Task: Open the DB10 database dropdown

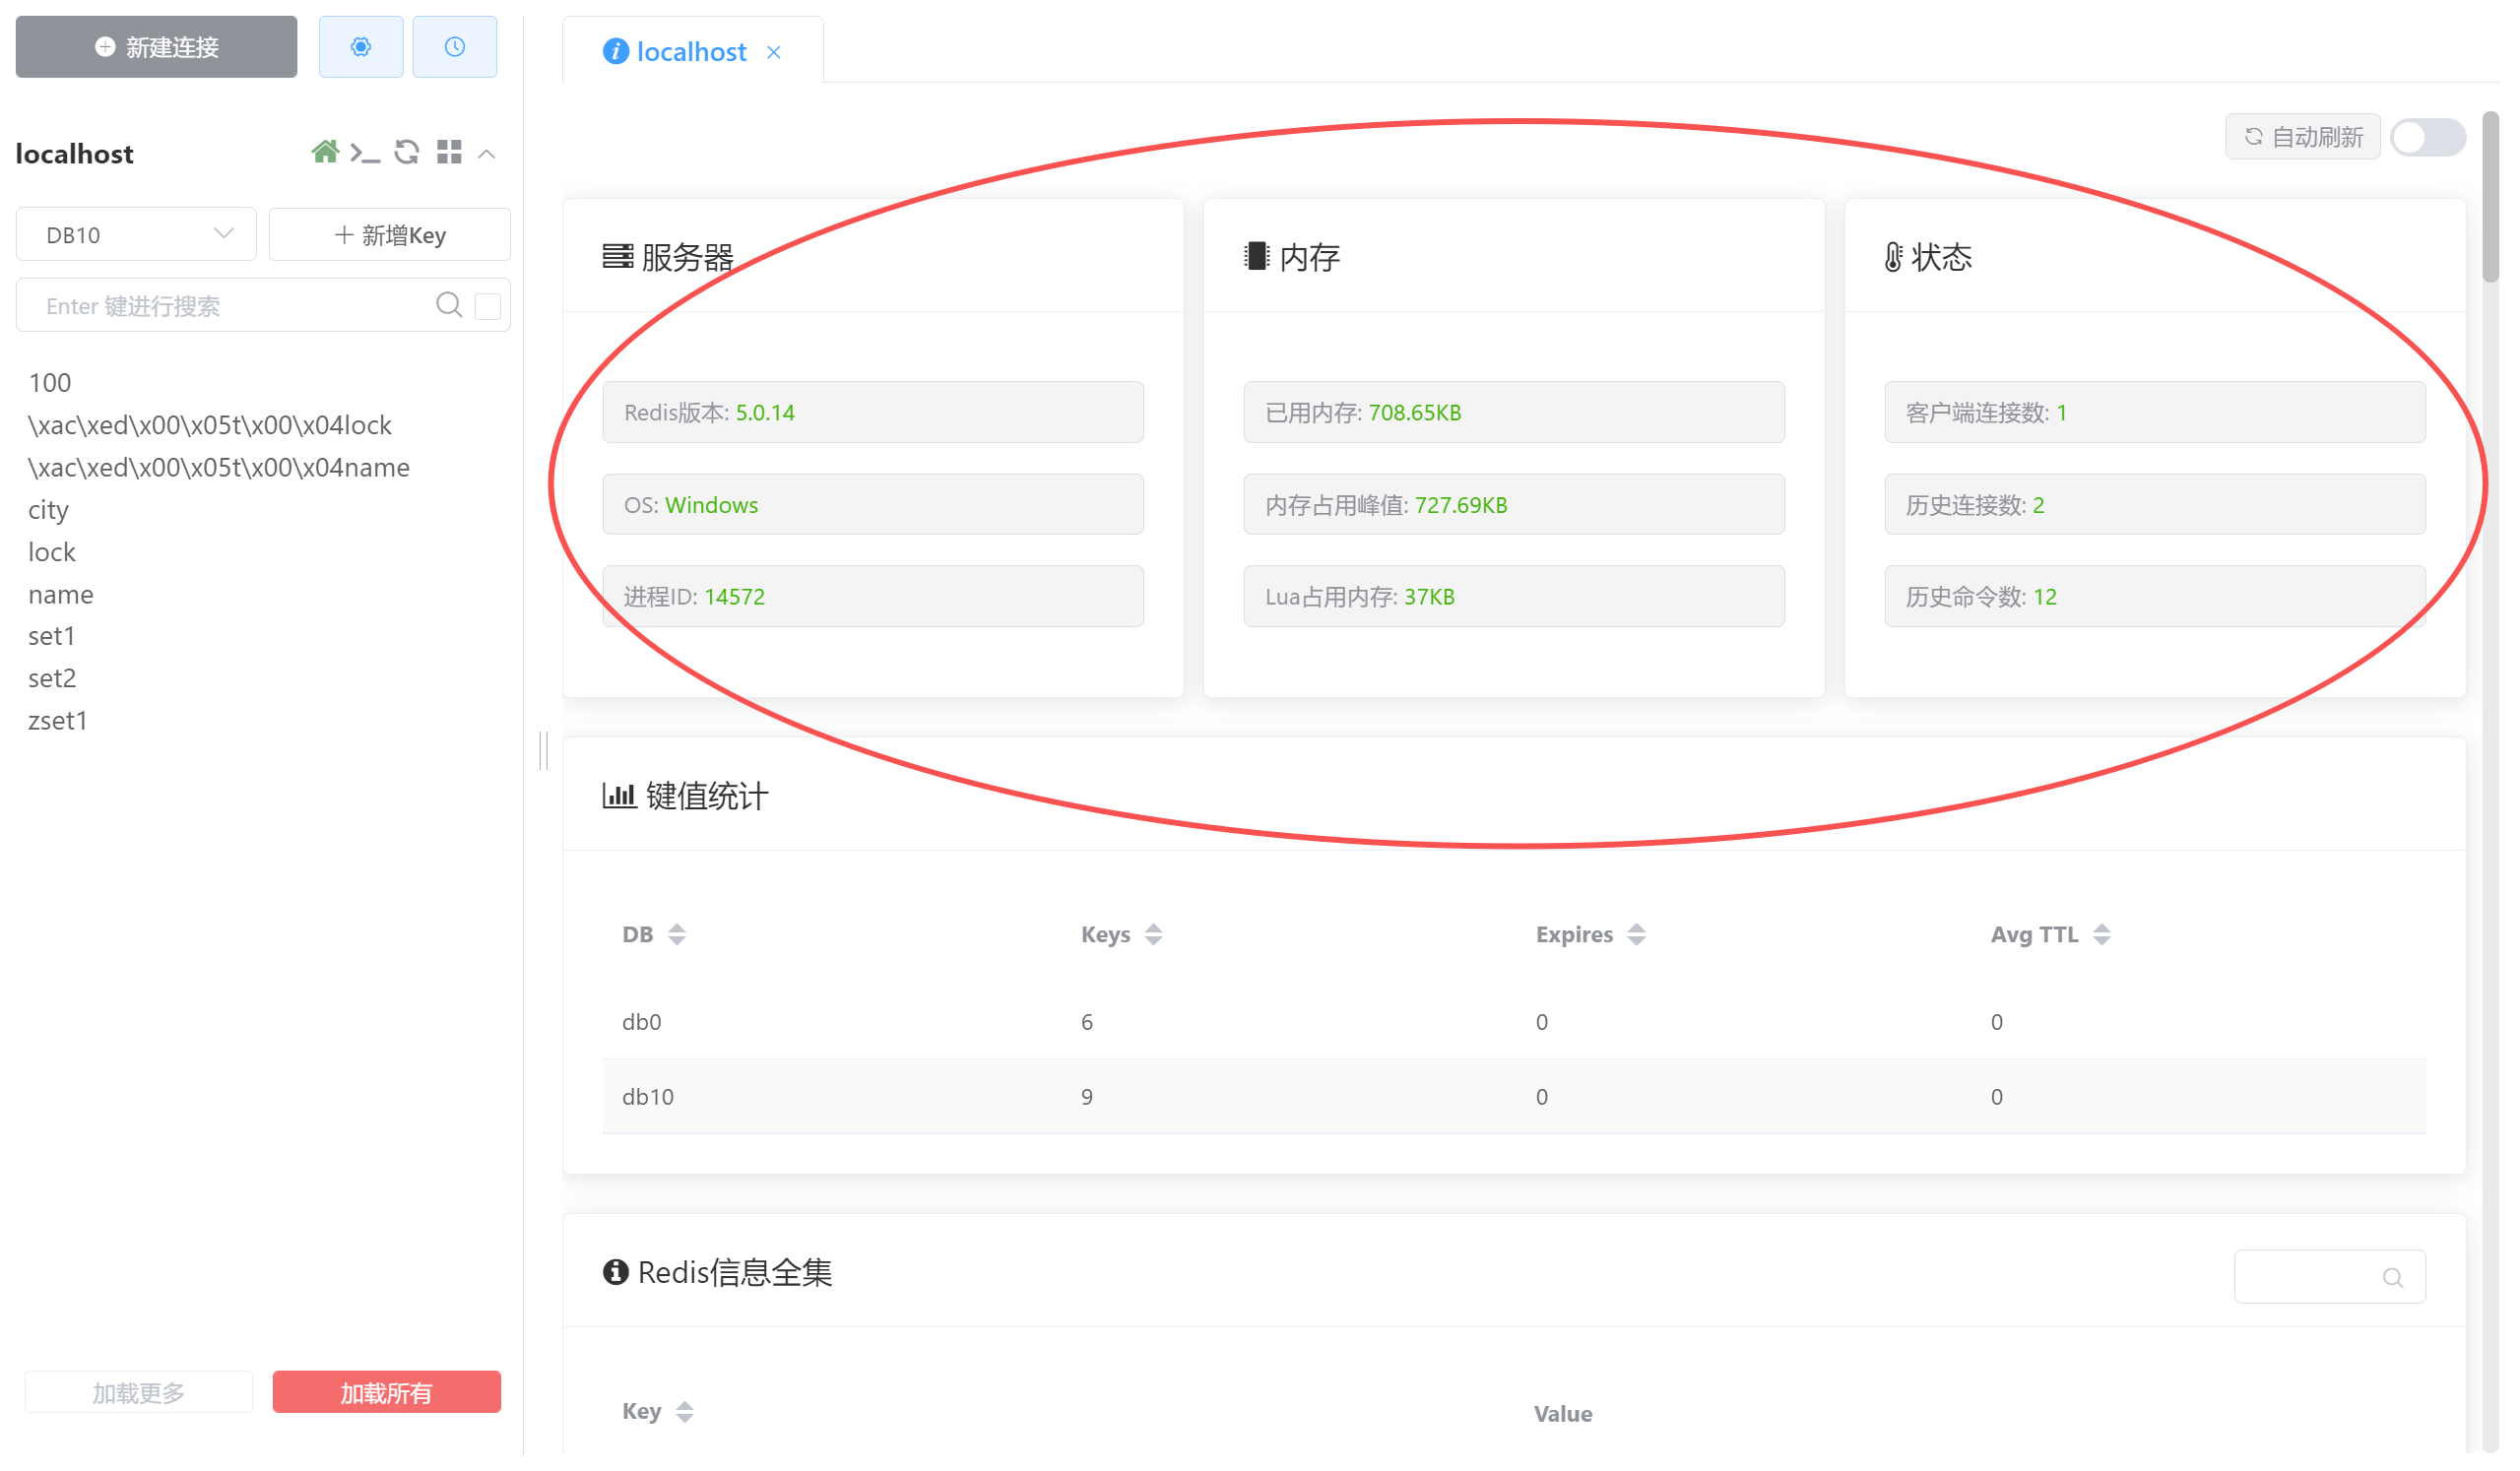Action: 136,235
